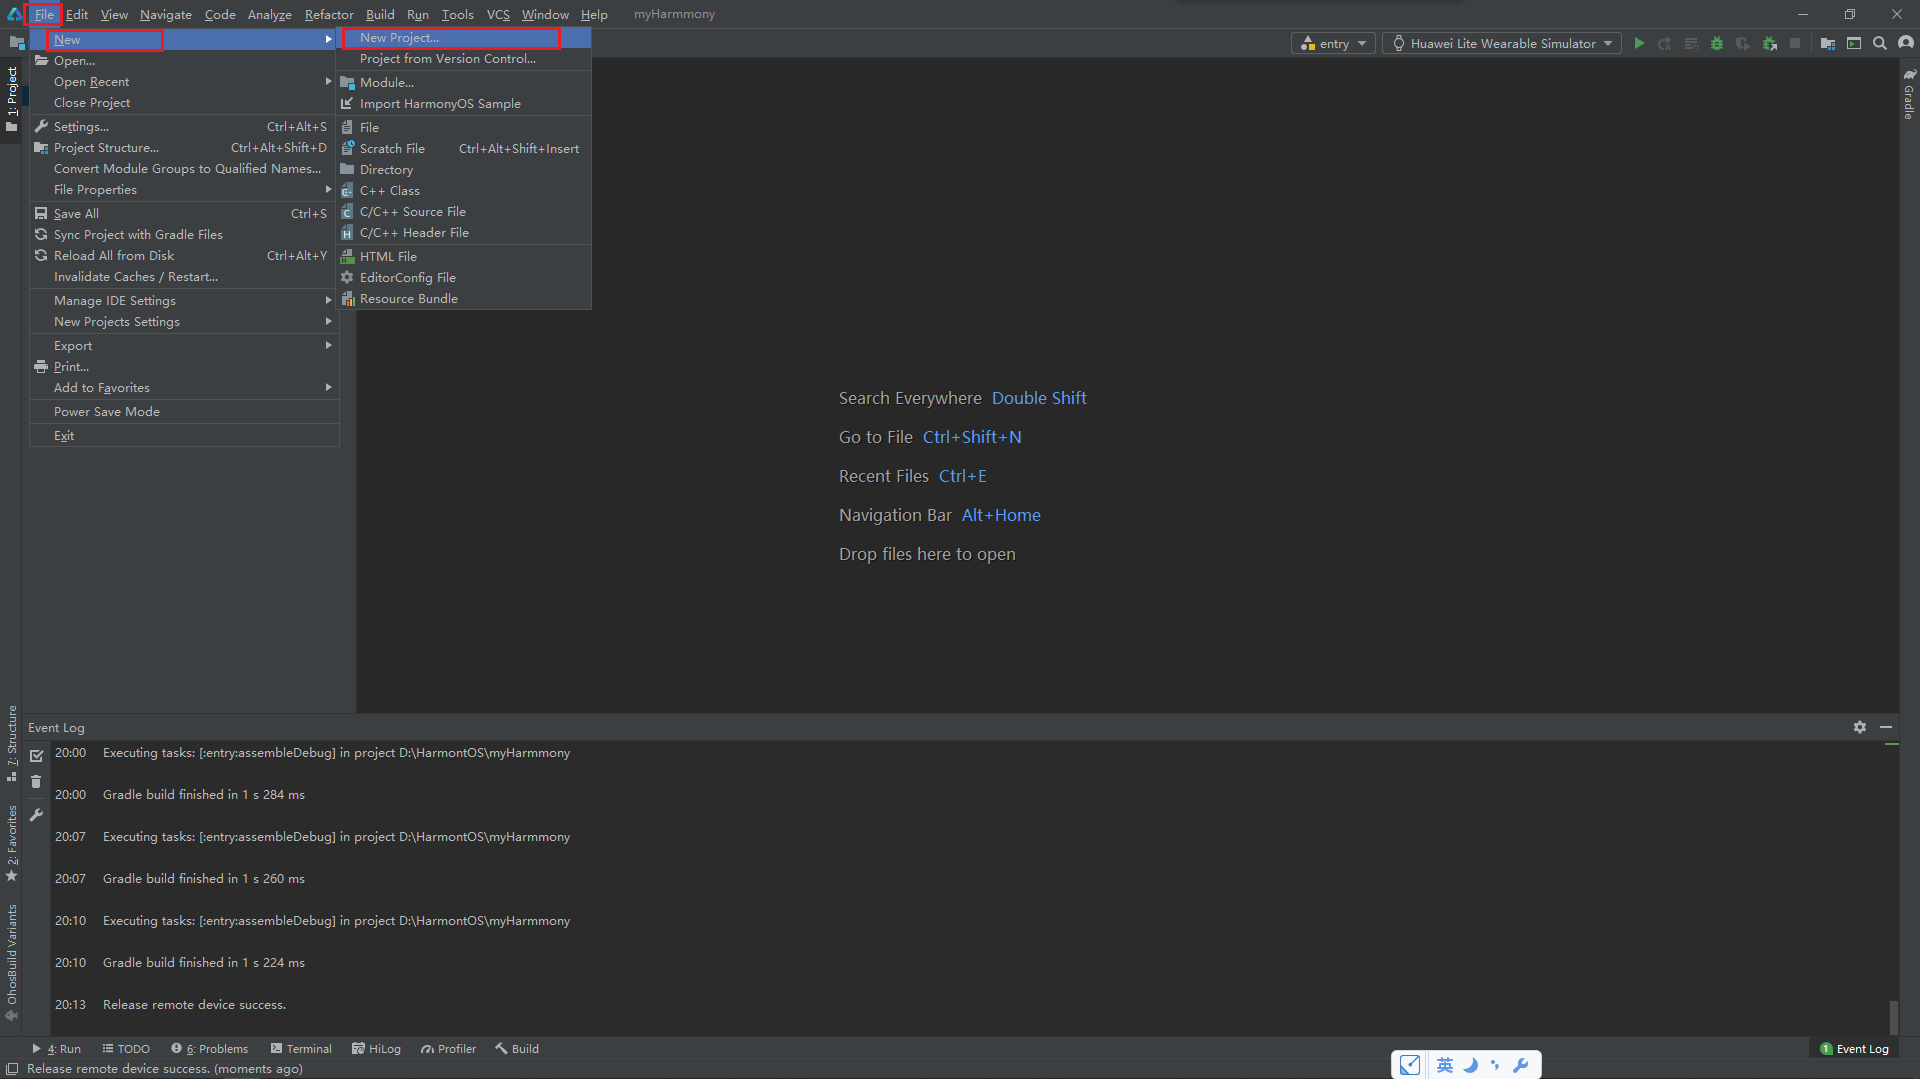This screenshot has width=1920, height=1079.
Task: Choose New Project... from submenu
Action: click(x=464, y=38)
